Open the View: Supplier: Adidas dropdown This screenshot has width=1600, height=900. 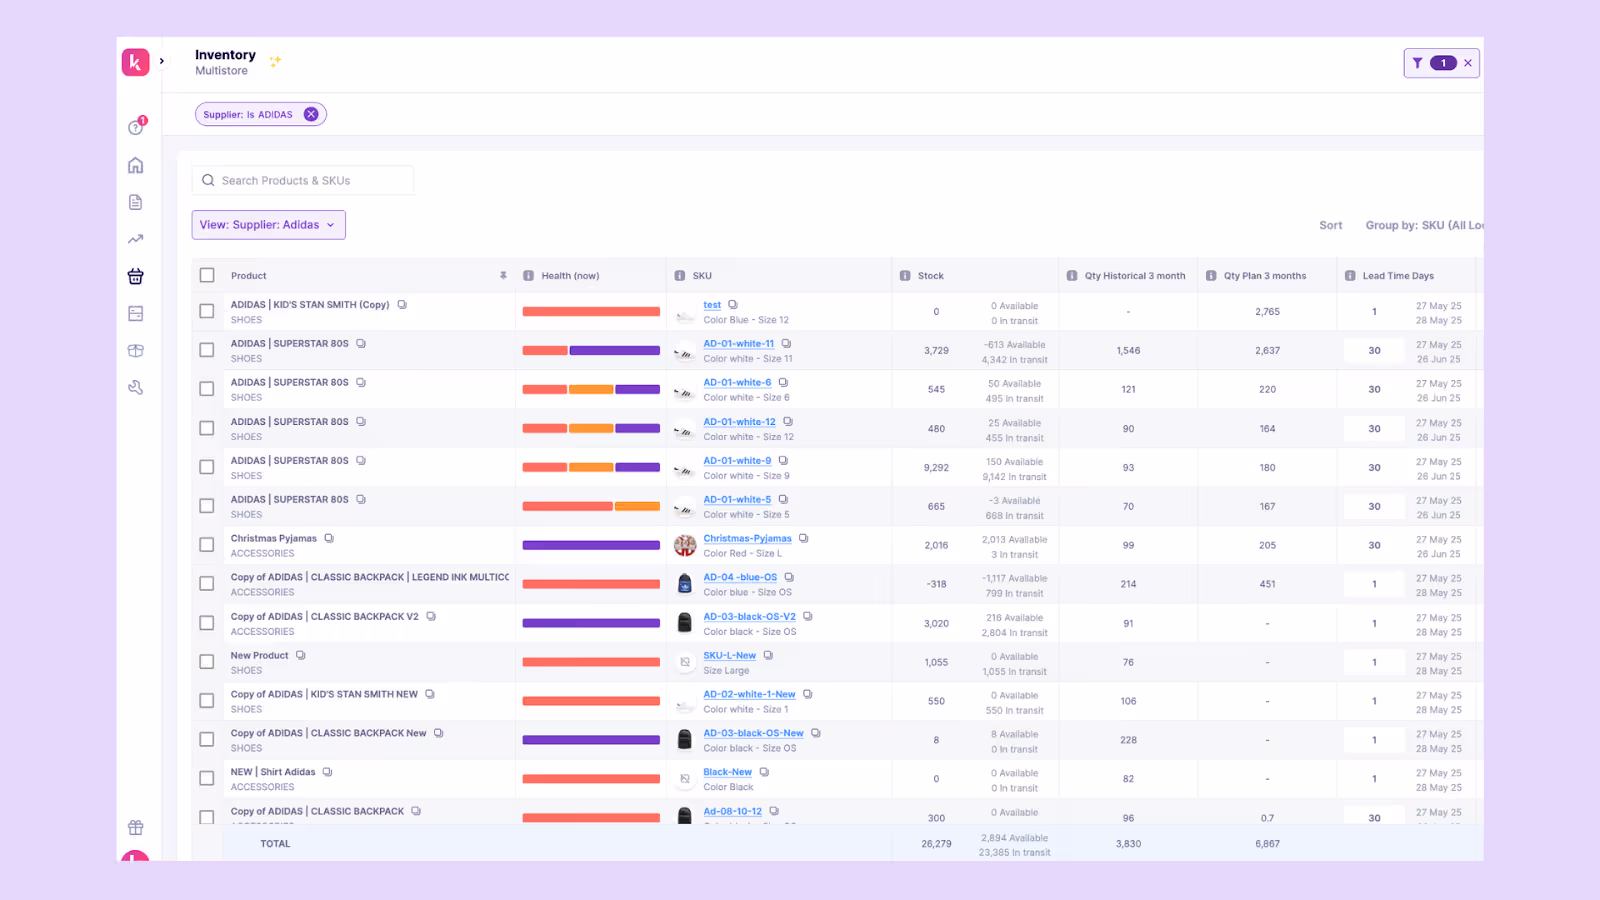tap(269, 225)
